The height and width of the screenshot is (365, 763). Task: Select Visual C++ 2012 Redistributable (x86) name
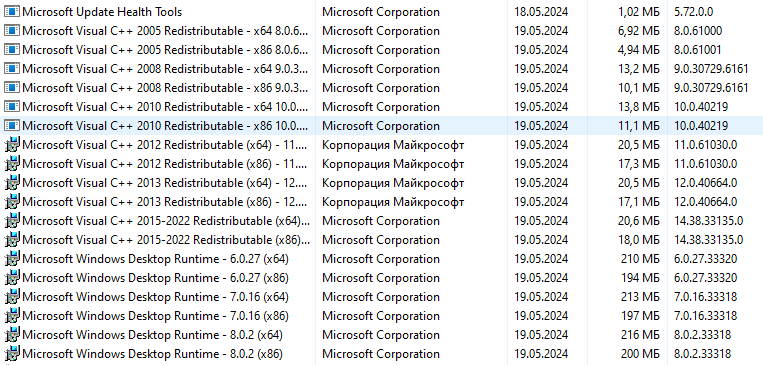coord(165,164)
